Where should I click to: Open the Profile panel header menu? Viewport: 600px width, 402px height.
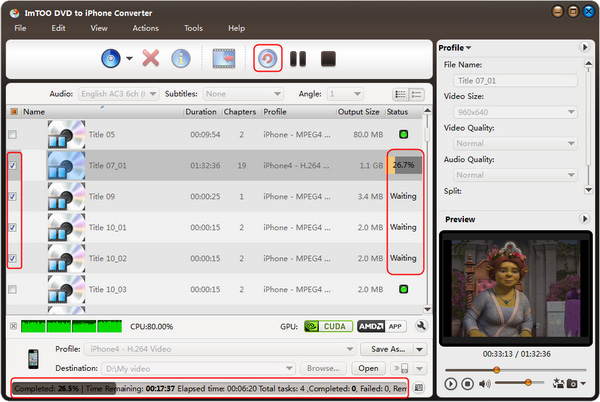pyautogui.click(x=455, y=47)
